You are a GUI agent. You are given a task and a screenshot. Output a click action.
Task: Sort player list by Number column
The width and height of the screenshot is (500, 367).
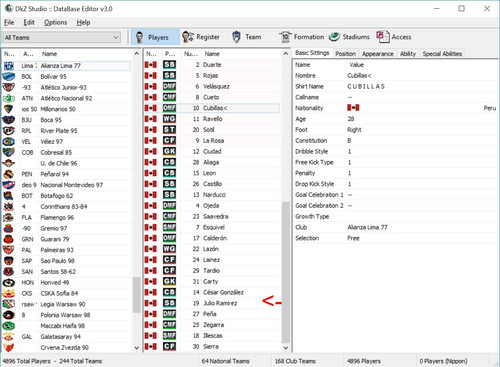191,54
